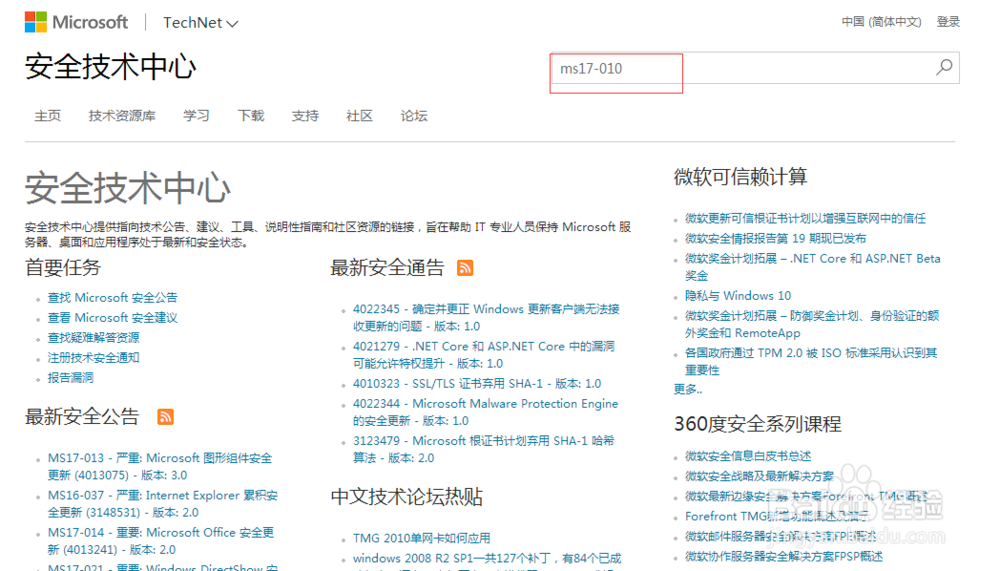Open TMG 2010单网卡如何应用 forum post
1000x571 pixels.
[x=422, y=538]
